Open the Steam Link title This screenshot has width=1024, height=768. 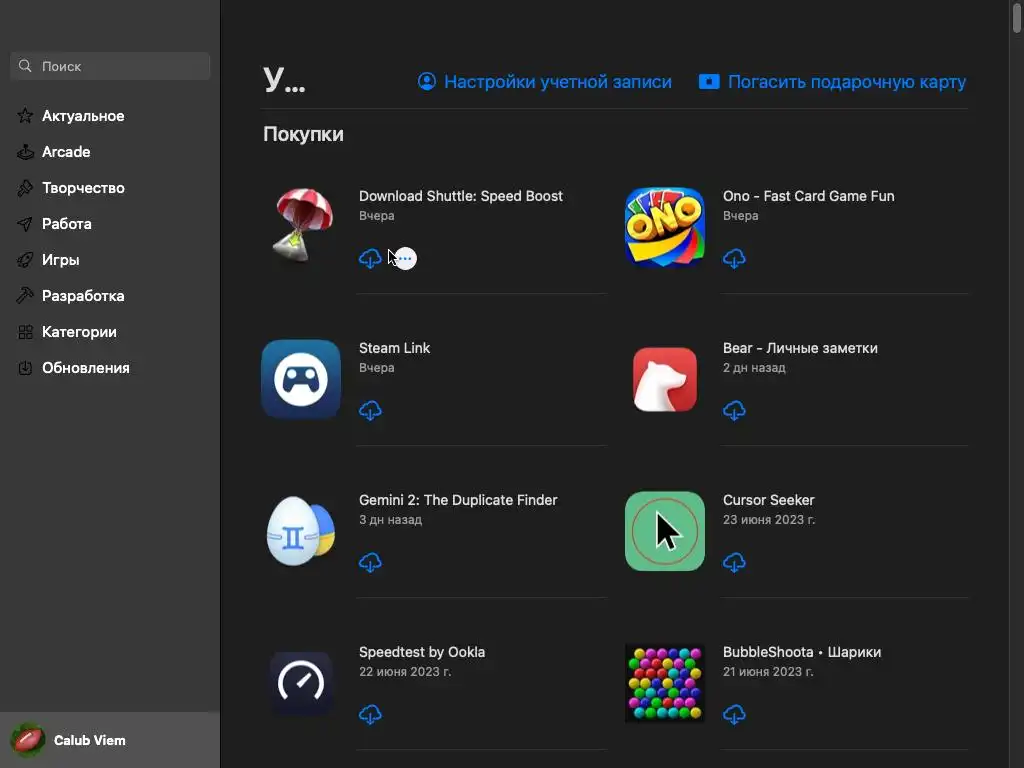pos(394,348)
